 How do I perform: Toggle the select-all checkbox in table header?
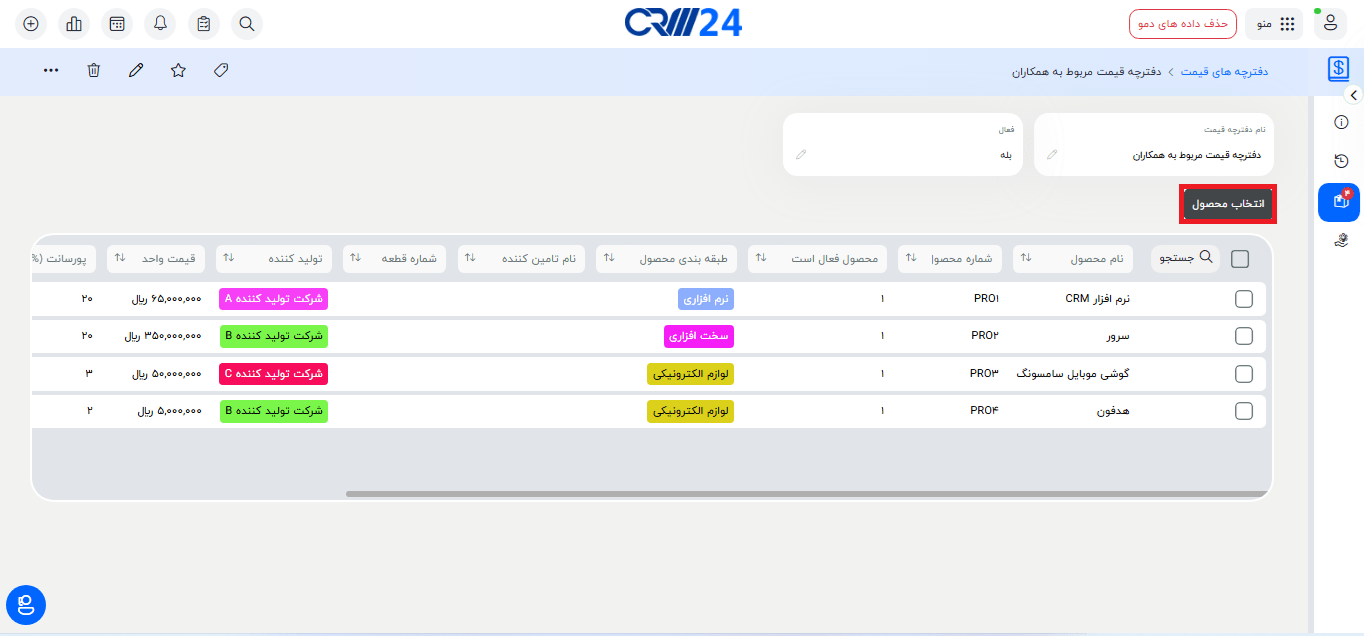click(x=1240, y=259)
